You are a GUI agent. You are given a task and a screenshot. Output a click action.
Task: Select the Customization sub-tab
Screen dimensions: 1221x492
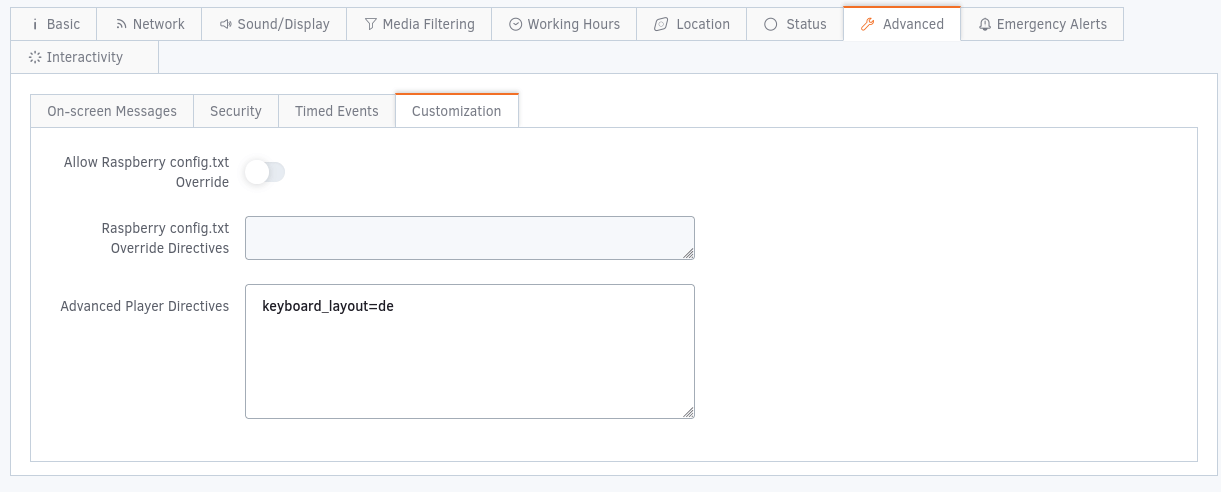click(456, 111)
